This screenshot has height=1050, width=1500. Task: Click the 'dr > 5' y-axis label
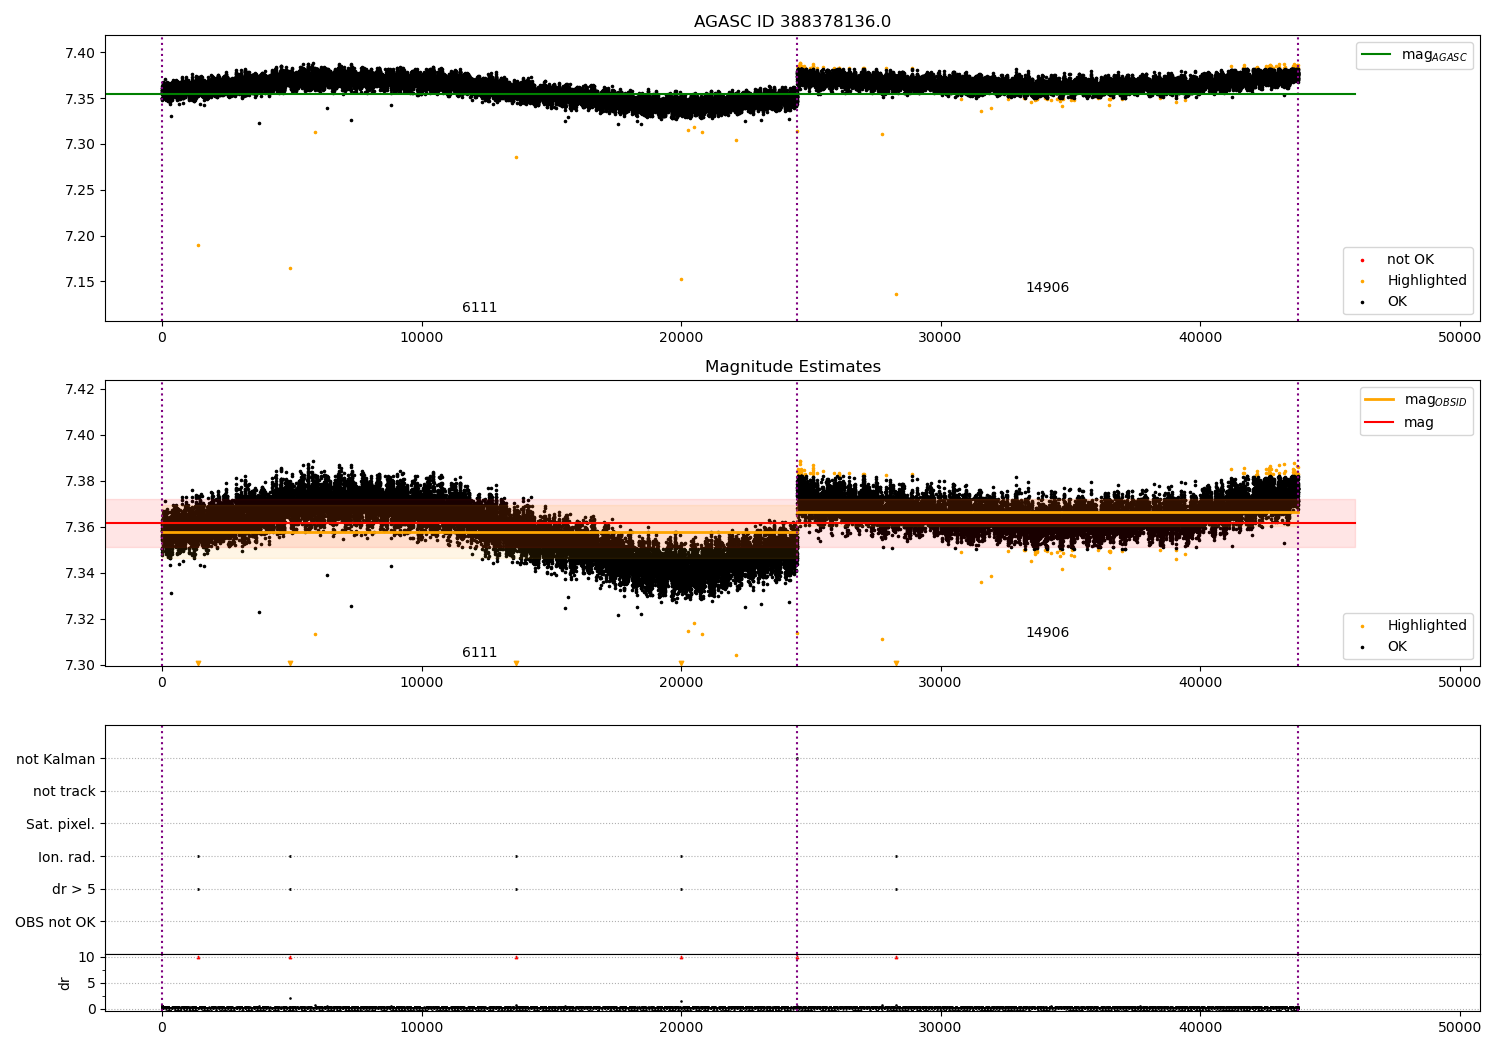(x=73, y=890)
